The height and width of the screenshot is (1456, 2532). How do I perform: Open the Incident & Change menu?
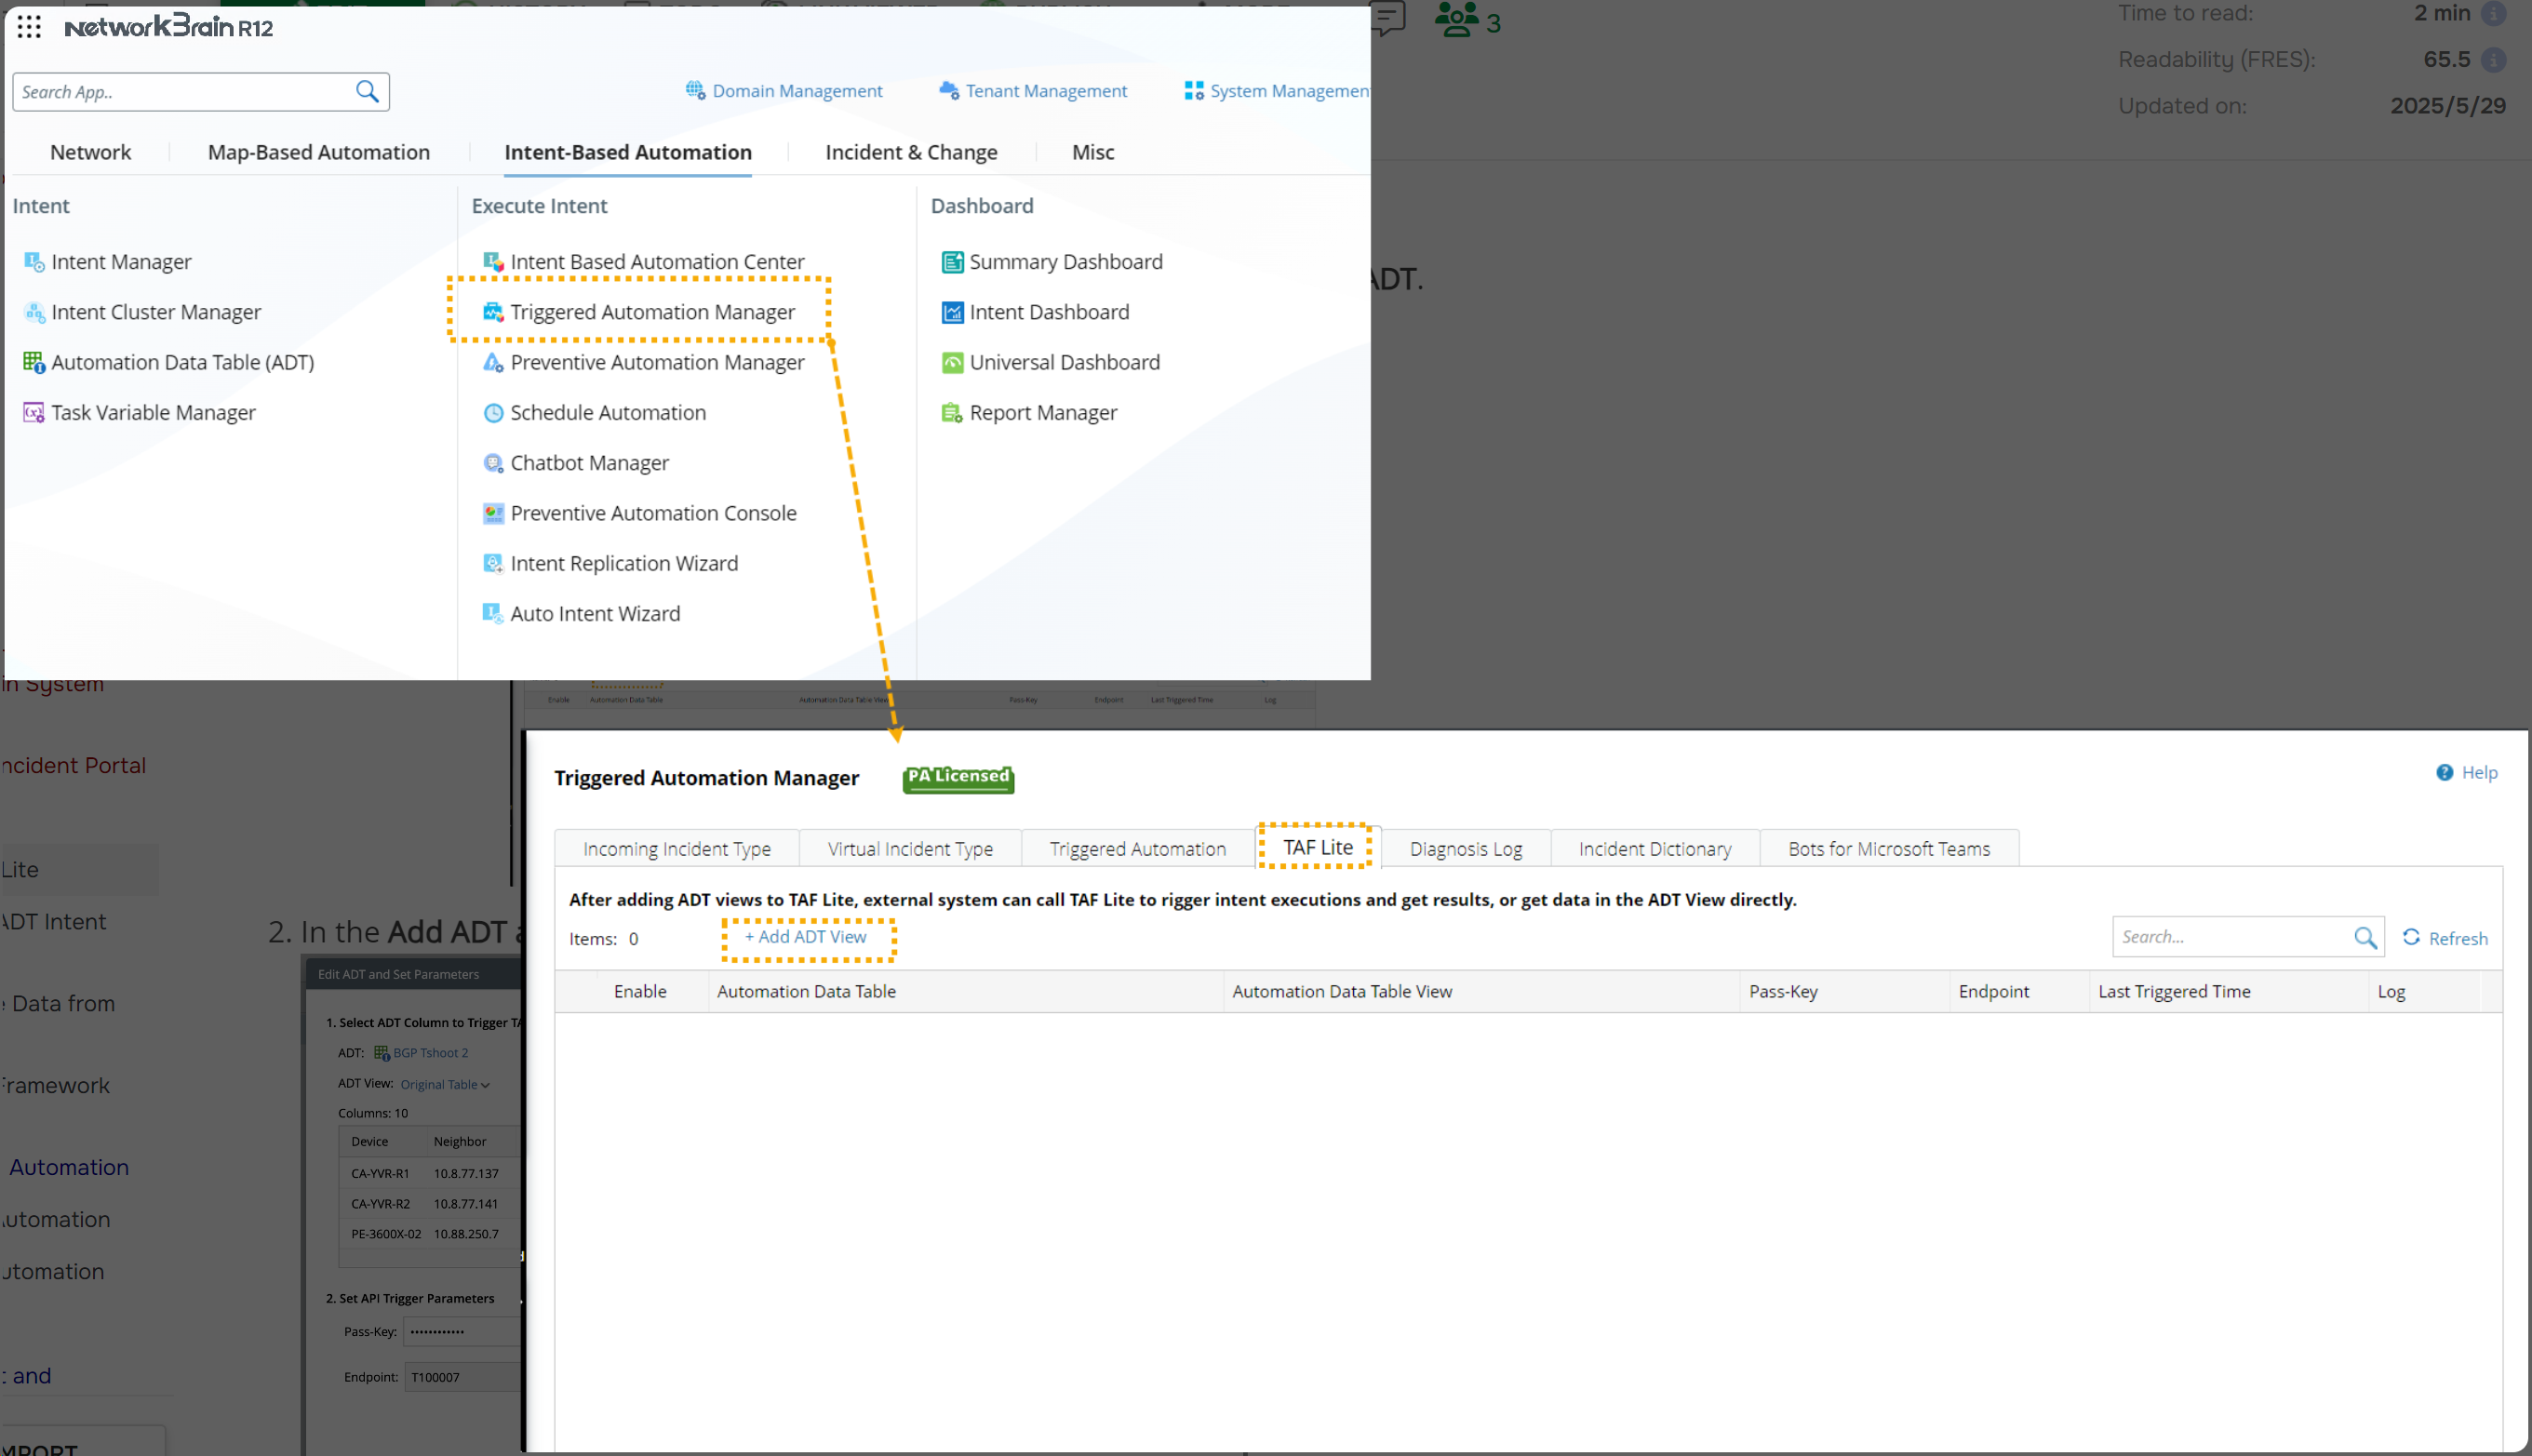(910, 152)
